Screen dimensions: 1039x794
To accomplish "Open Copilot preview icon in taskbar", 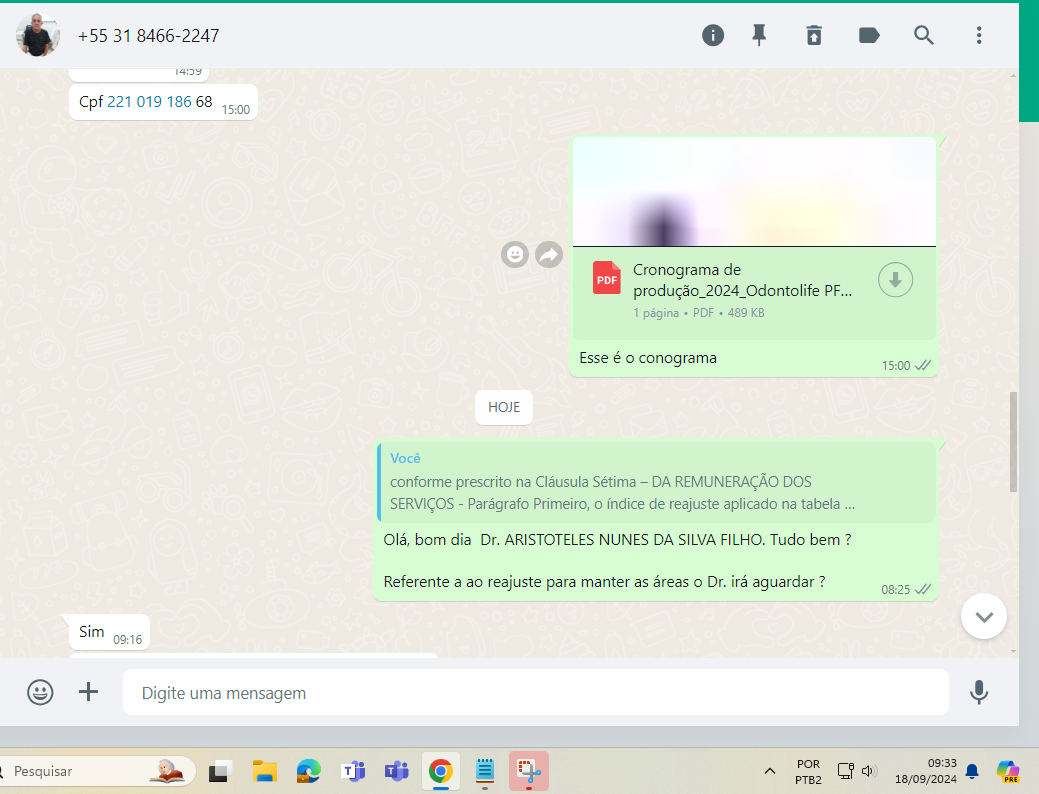I will click(x=1008, y=771).
